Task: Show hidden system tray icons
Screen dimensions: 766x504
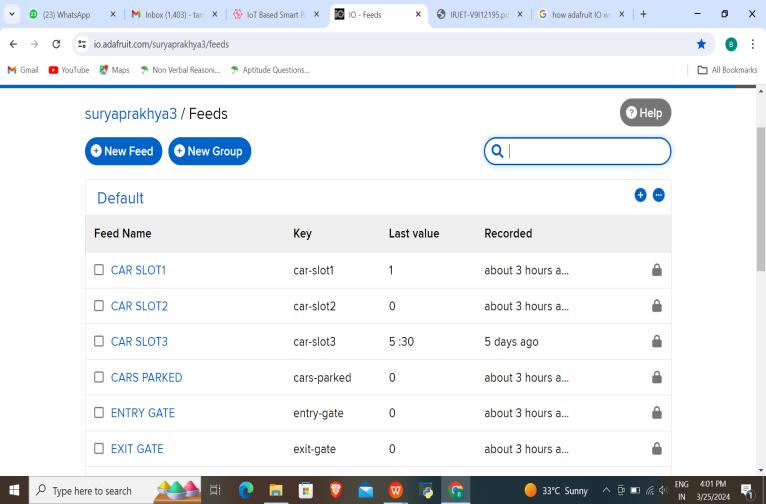Action: (x=606, y=490)
